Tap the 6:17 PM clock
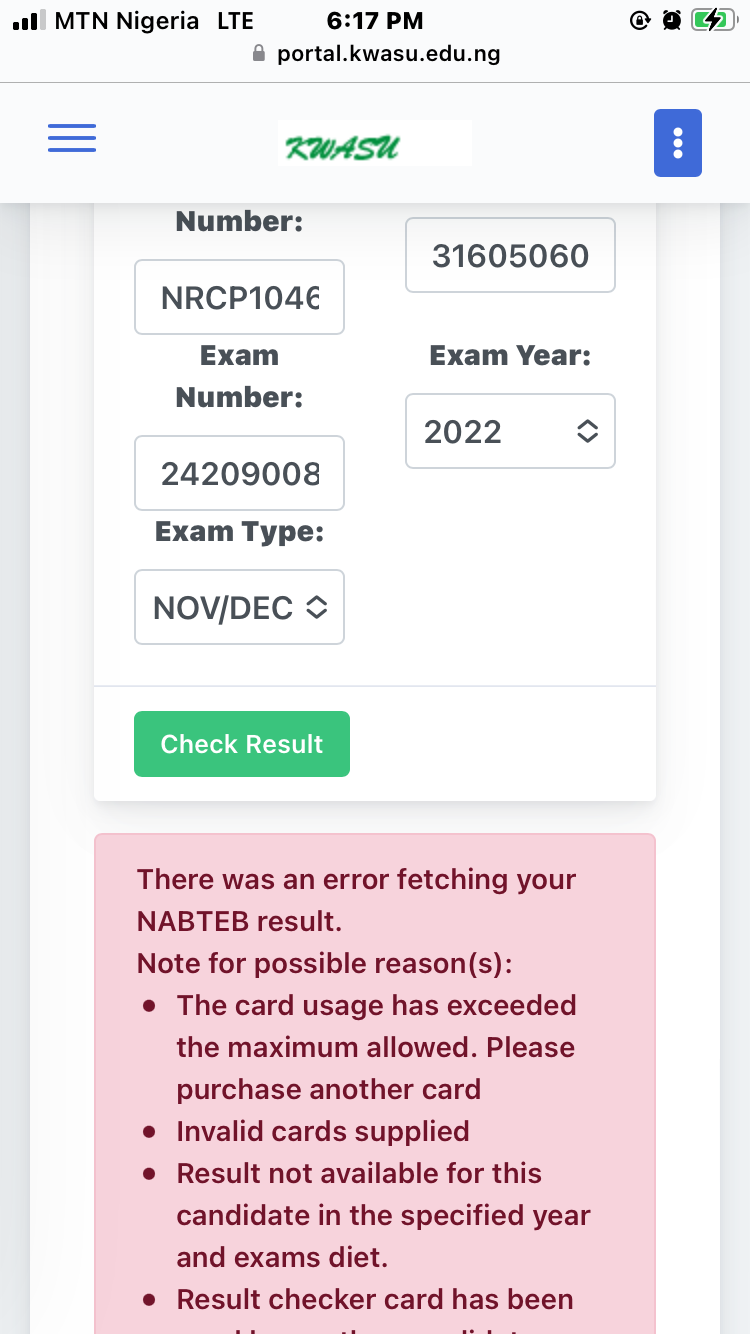The image size is (750, 1334). [x=375, y=20]
